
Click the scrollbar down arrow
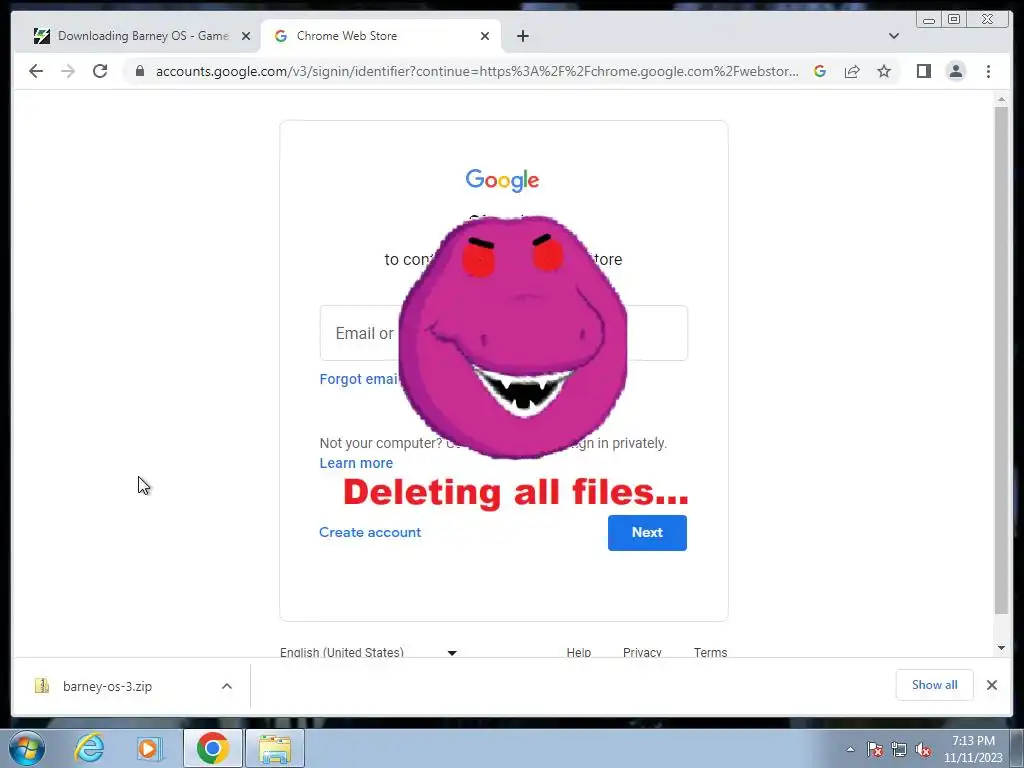coord(1001,648)
